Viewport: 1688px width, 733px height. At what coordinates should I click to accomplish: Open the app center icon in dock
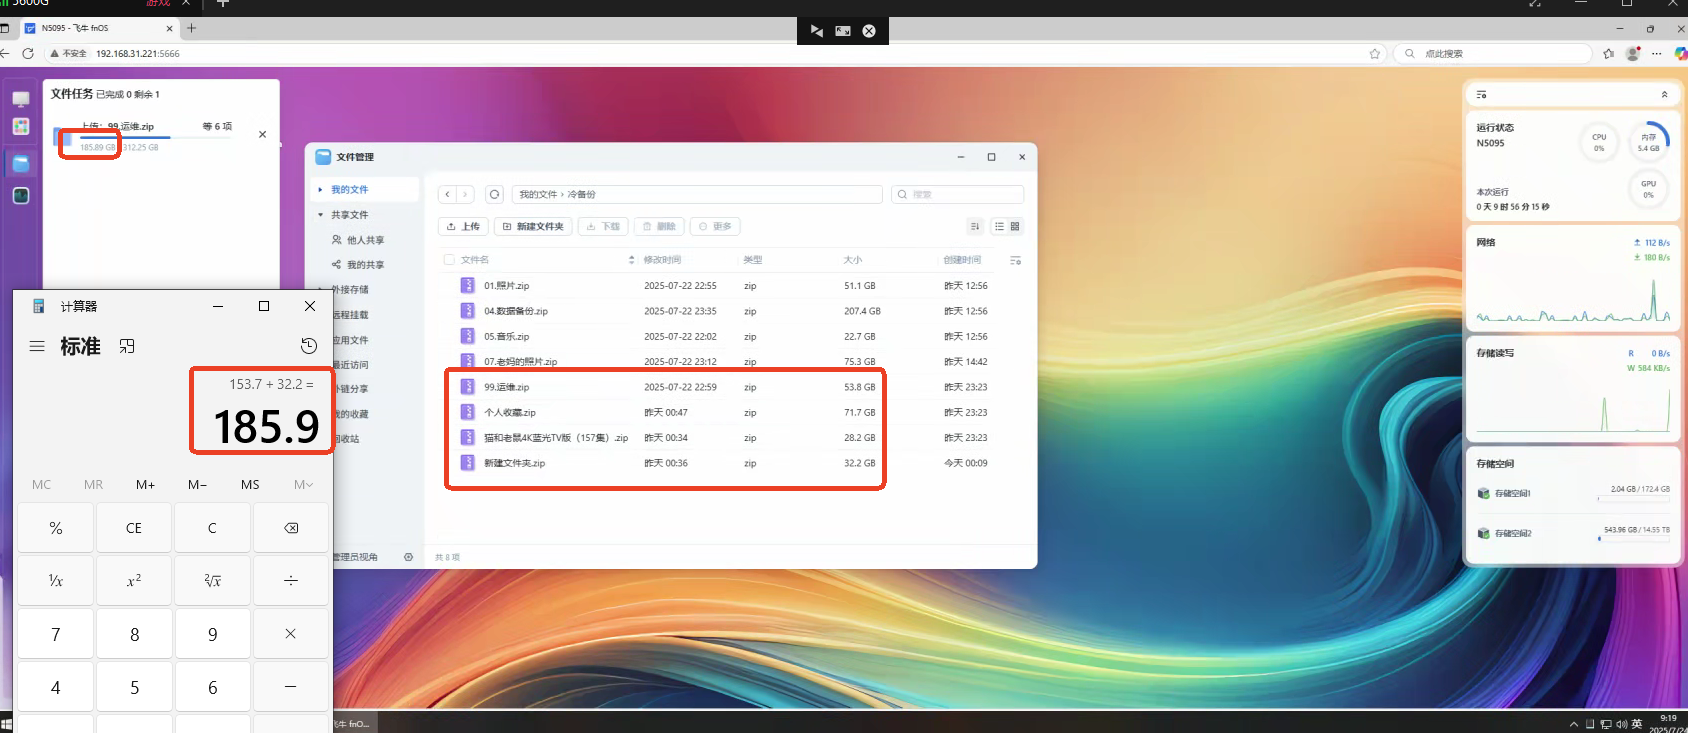point(21,126)
